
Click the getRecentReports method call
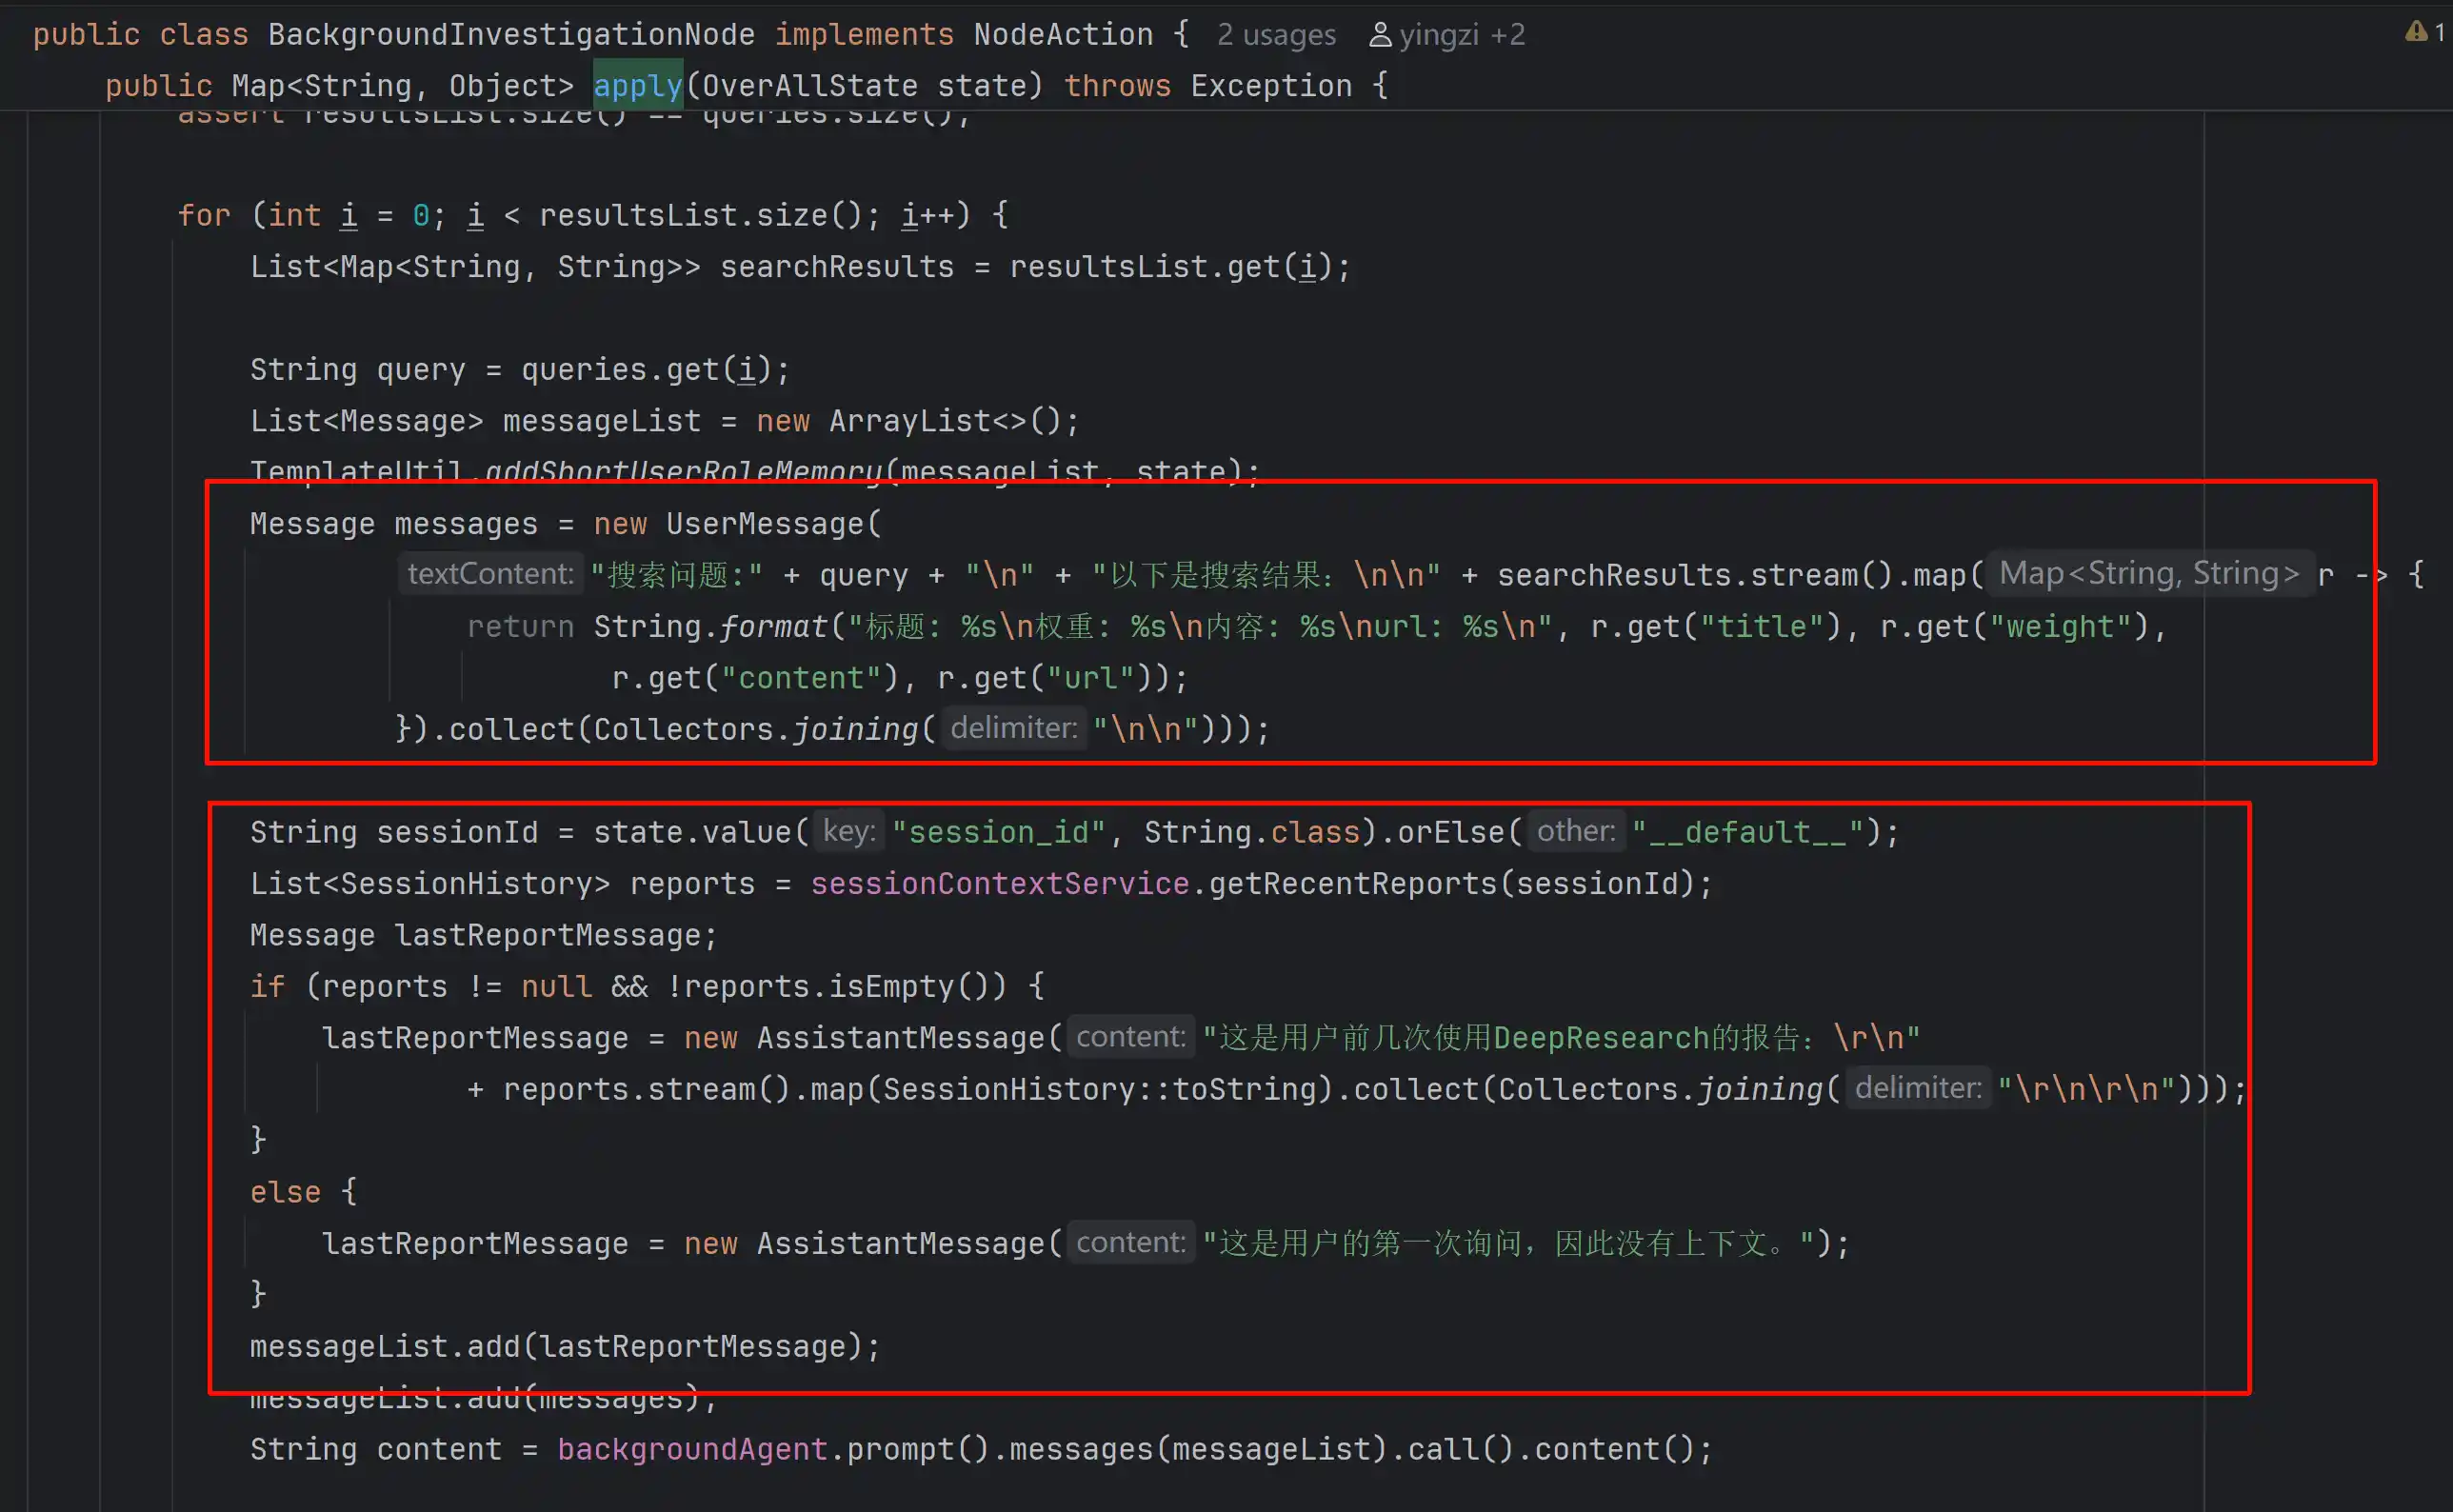pos(1353,884)
